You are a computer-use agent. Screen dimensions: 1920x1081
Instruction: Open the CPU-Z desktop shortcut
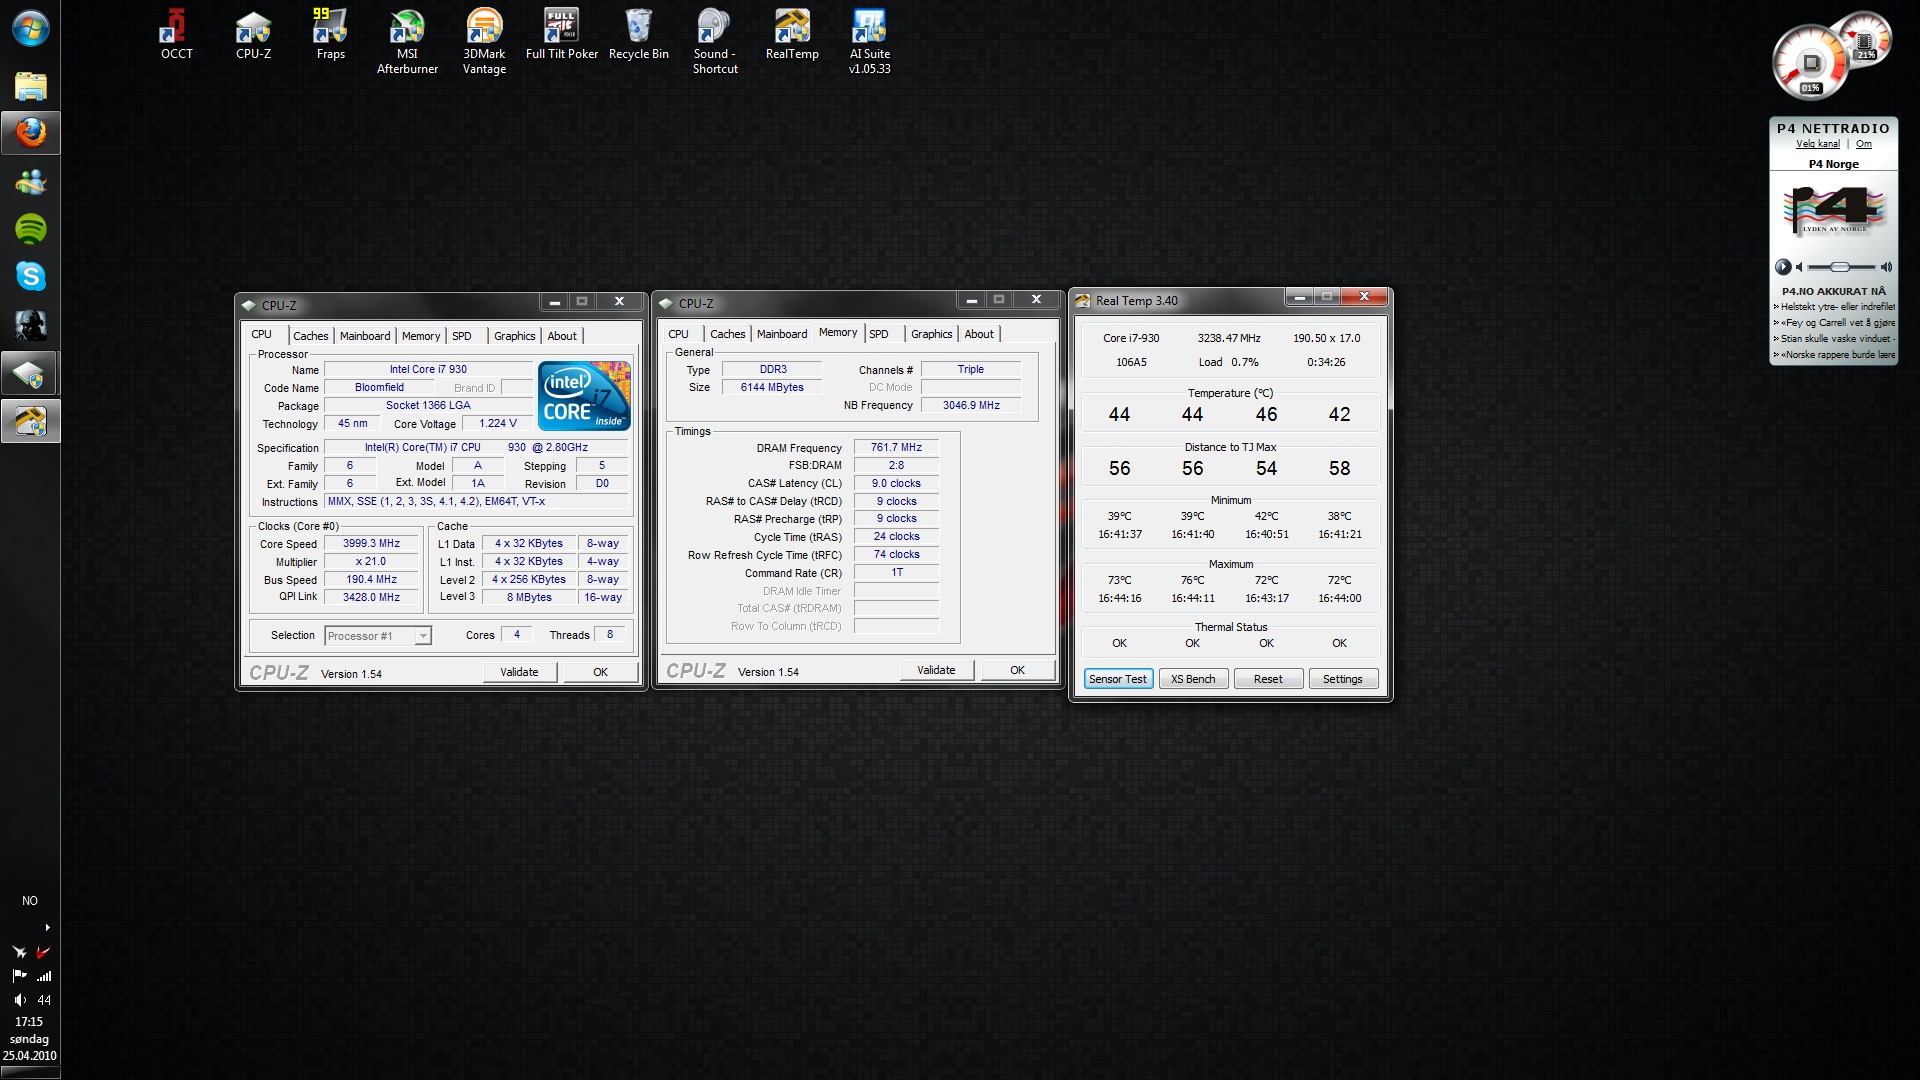click(x=253, y=35)
